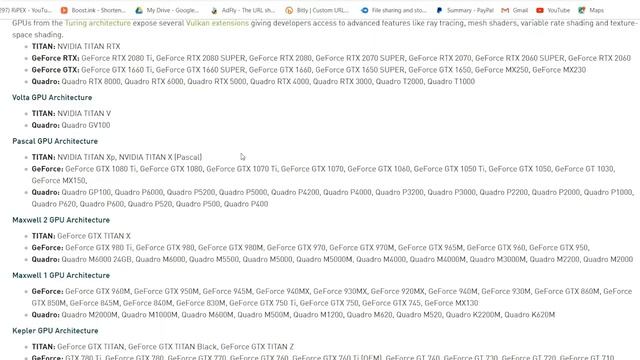Open the Maps bookmark
Screen dimensions: 640x360
591,10
